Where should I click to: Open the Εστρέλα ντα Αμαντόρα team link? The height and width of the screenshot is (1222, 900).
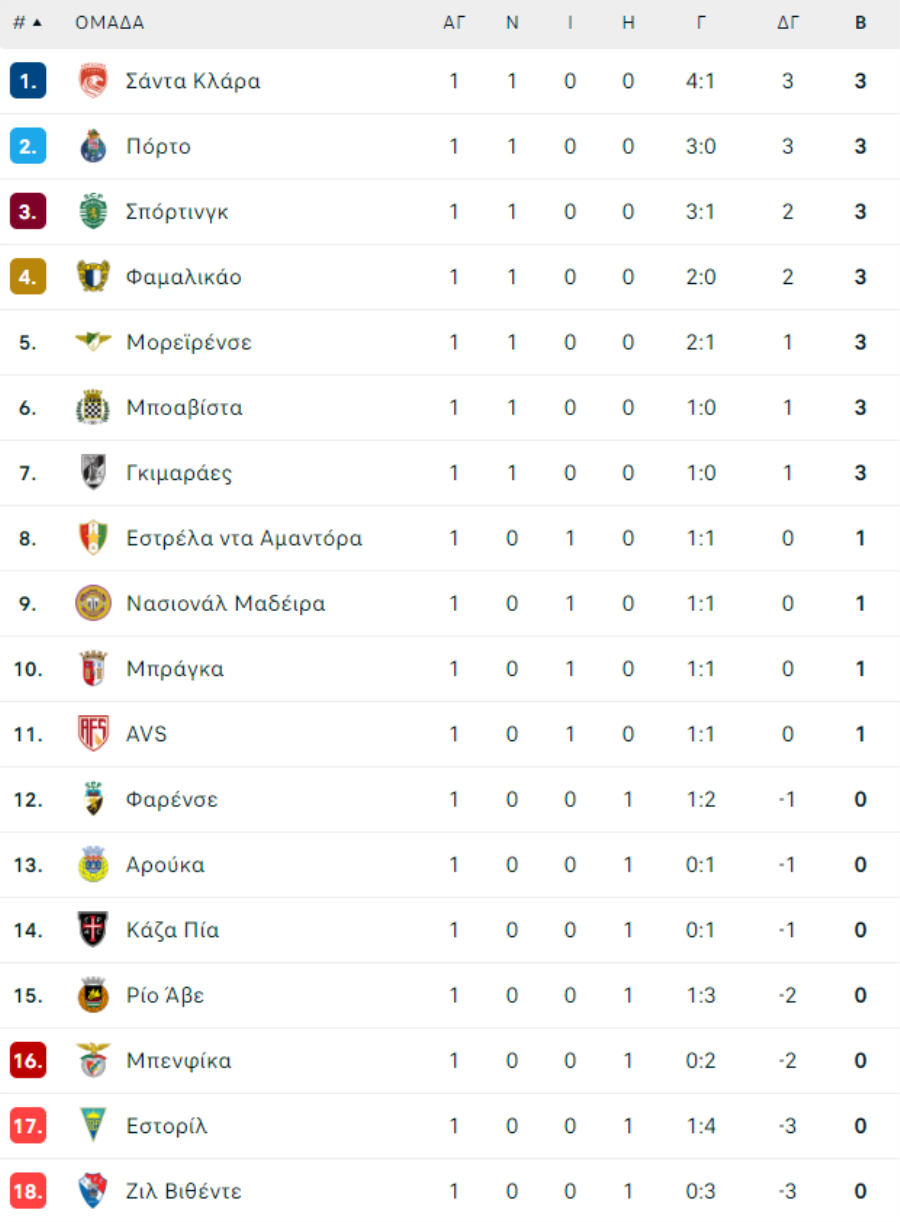[x=244, y=538]
